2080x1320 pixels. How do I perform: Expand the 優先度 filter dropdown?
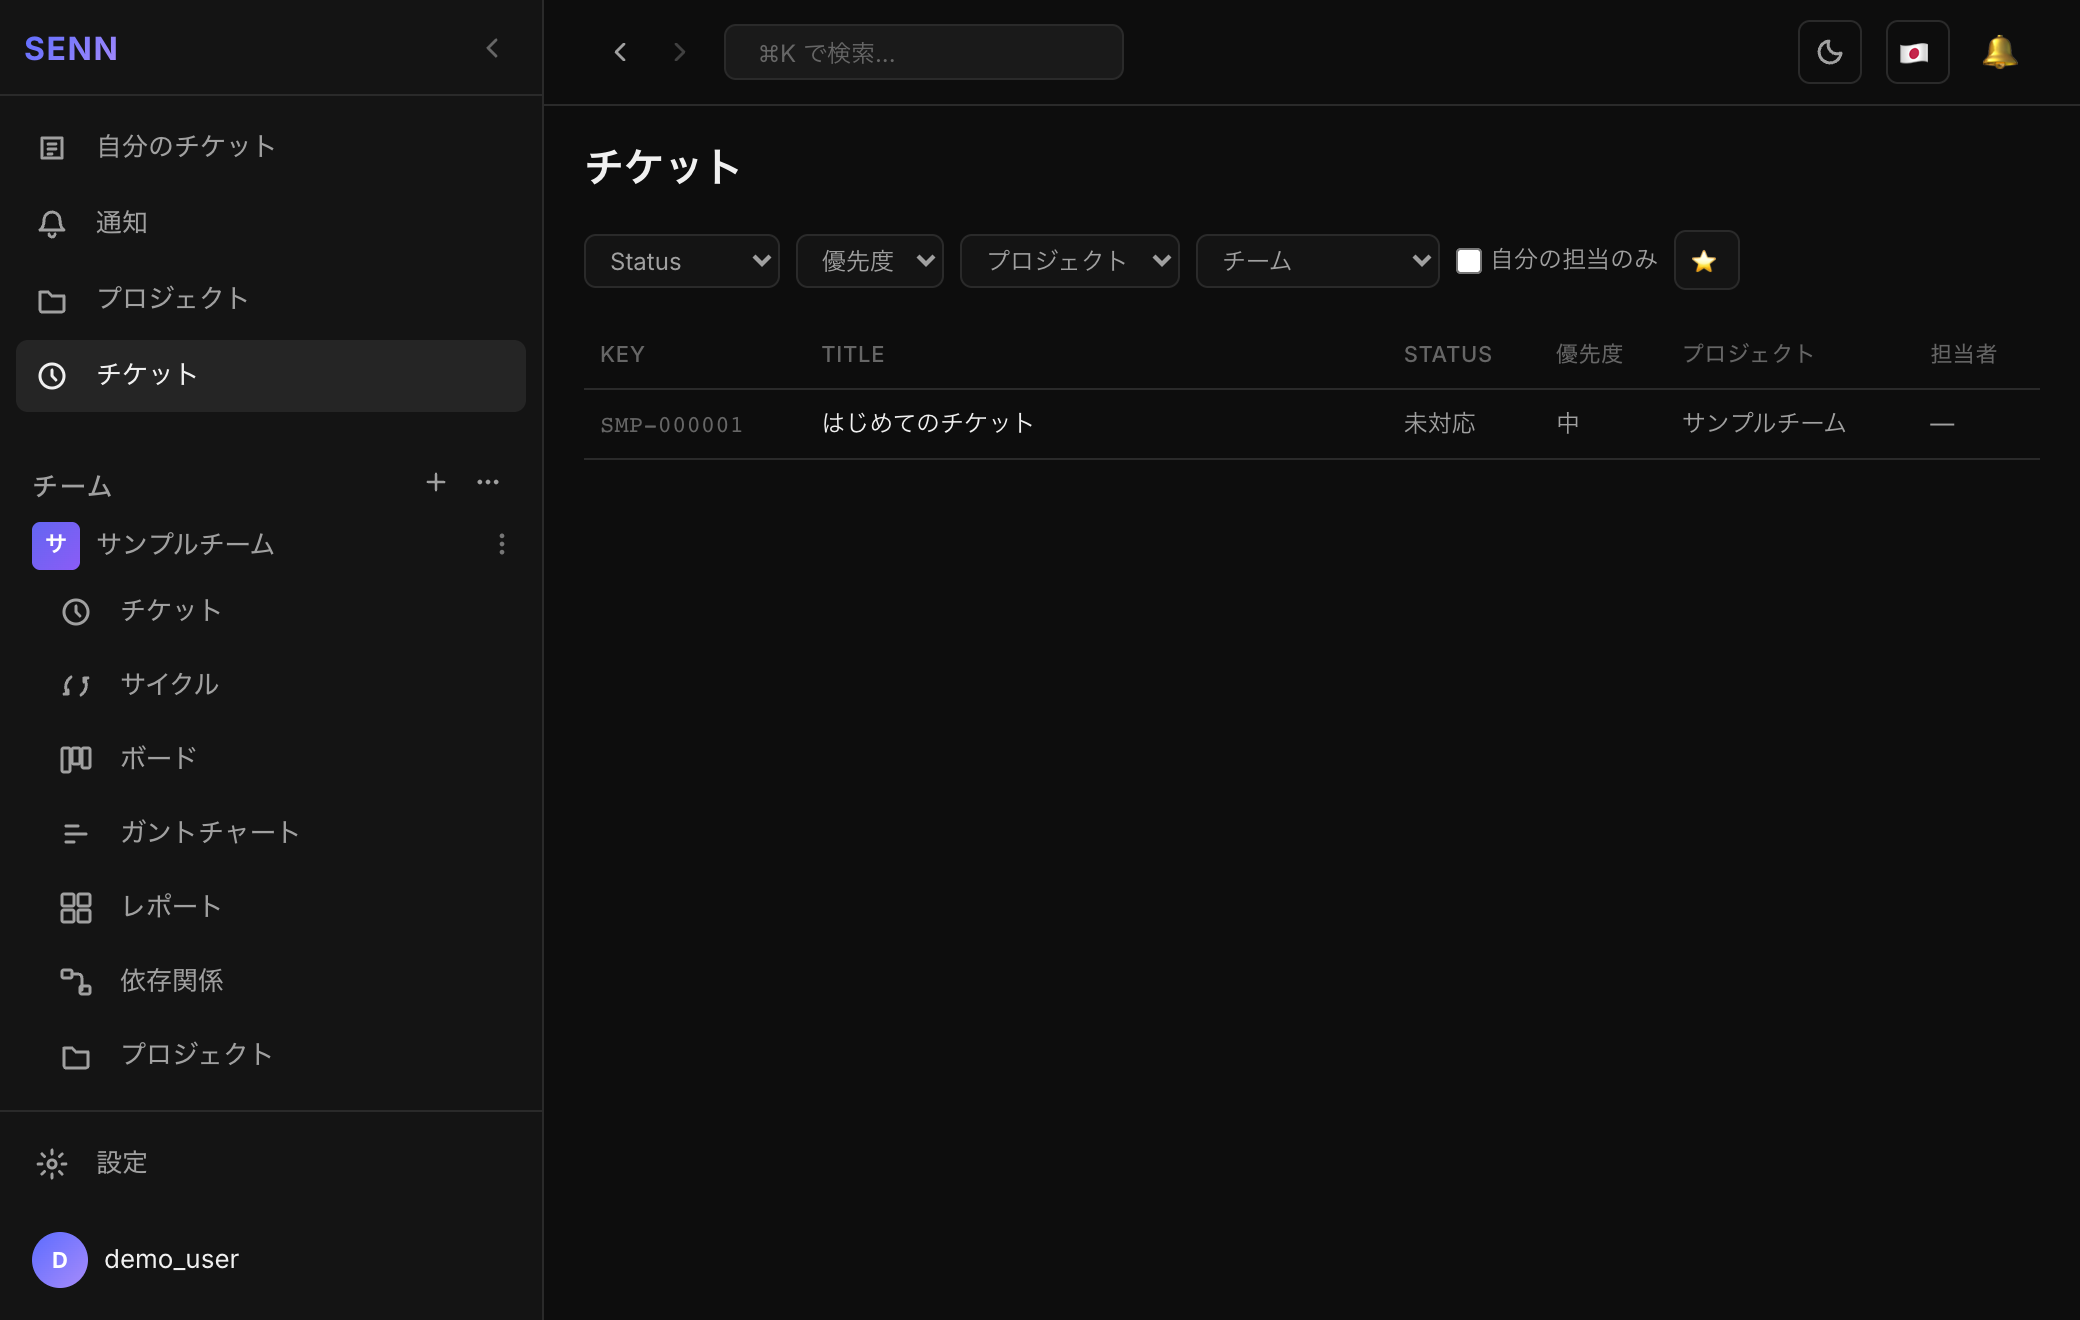point(870,261)
